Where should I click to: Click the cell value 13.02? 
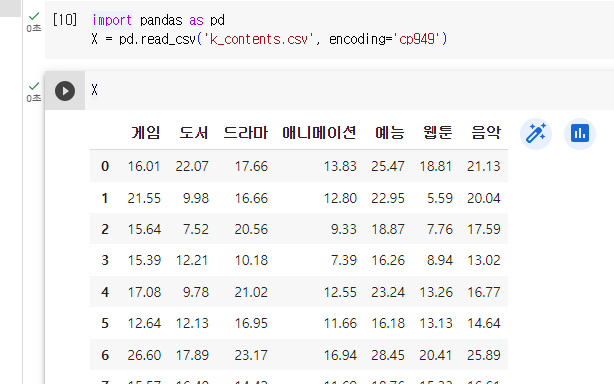pos(484,260)
